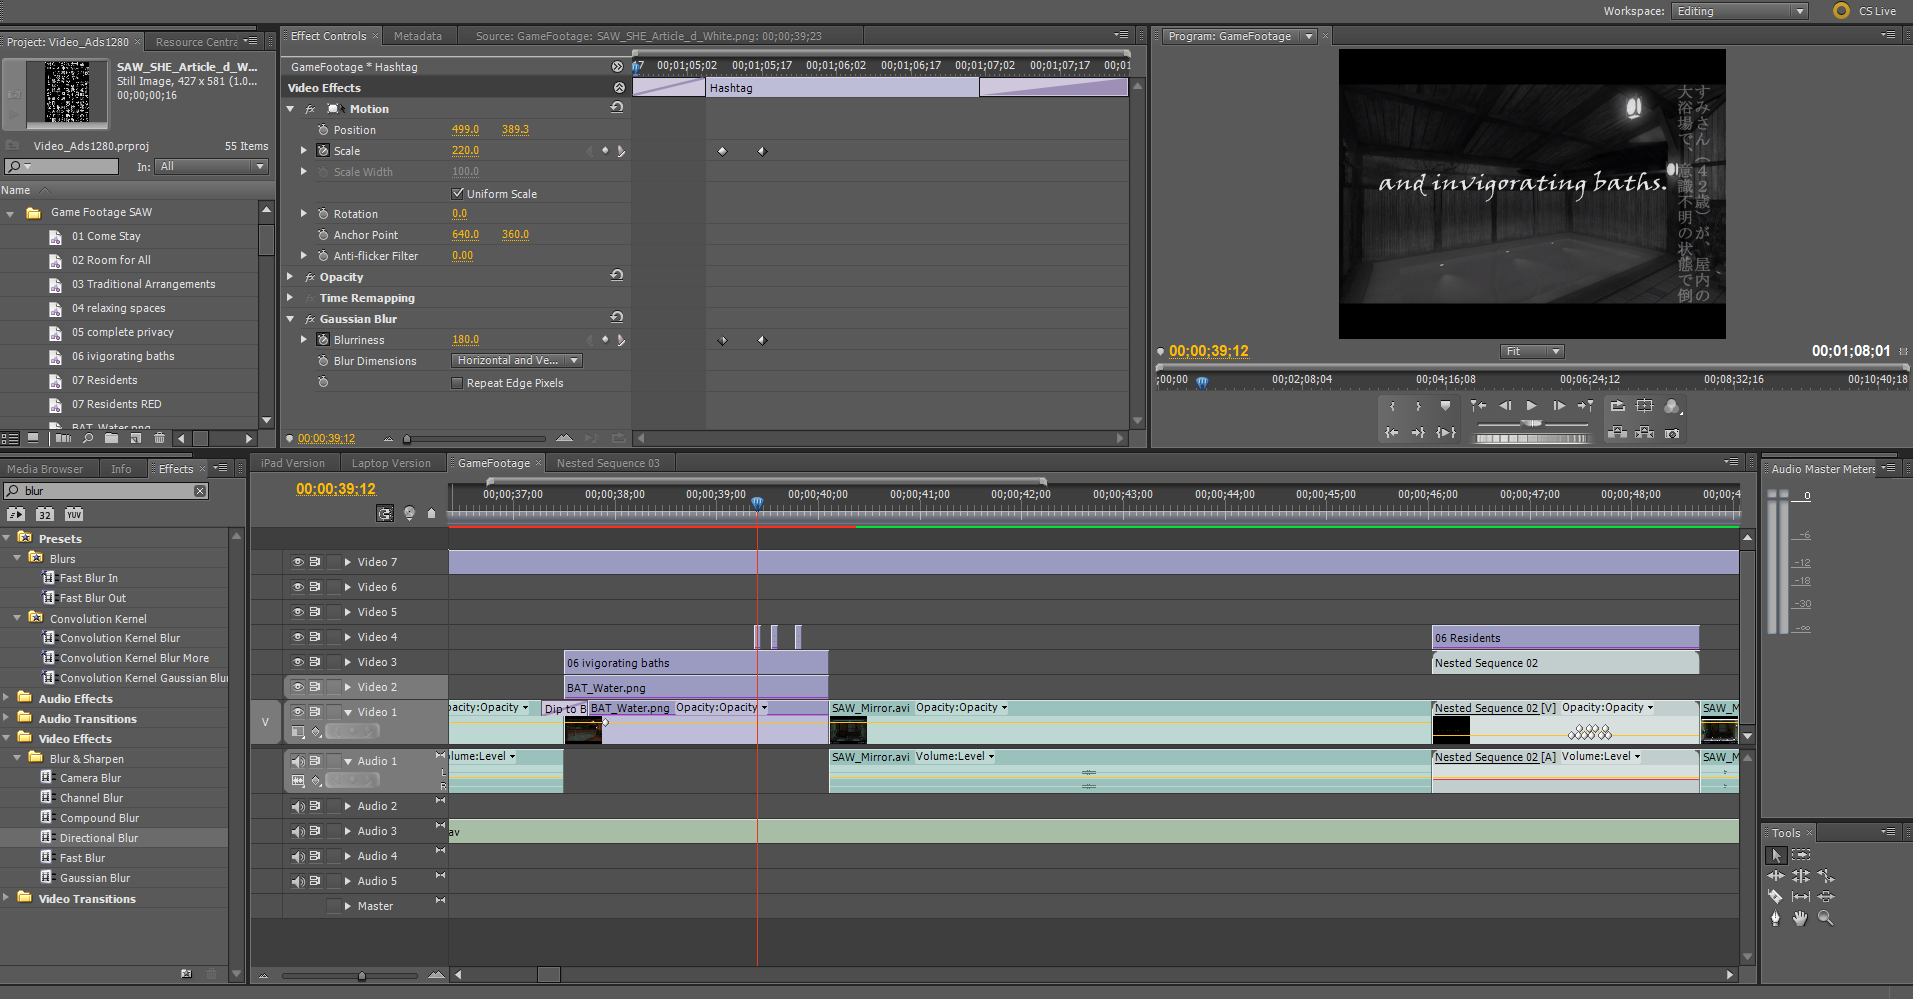
Task: Toggle Video 5 track visibility eye
Action: tap(297, 612)
